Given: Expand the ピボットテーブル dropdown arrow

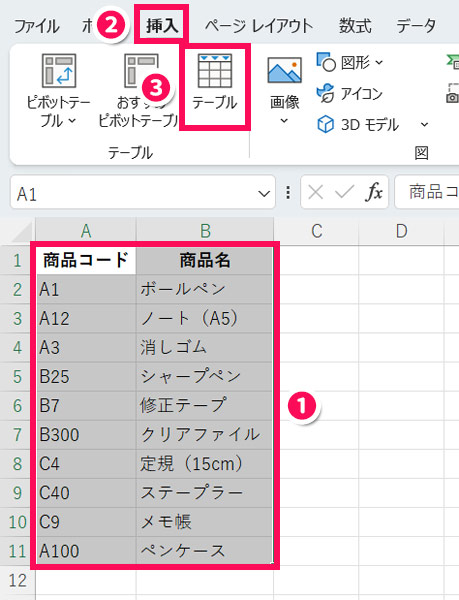Looking at the screenshot, I should pyautogui.click(x=72, y=121).
